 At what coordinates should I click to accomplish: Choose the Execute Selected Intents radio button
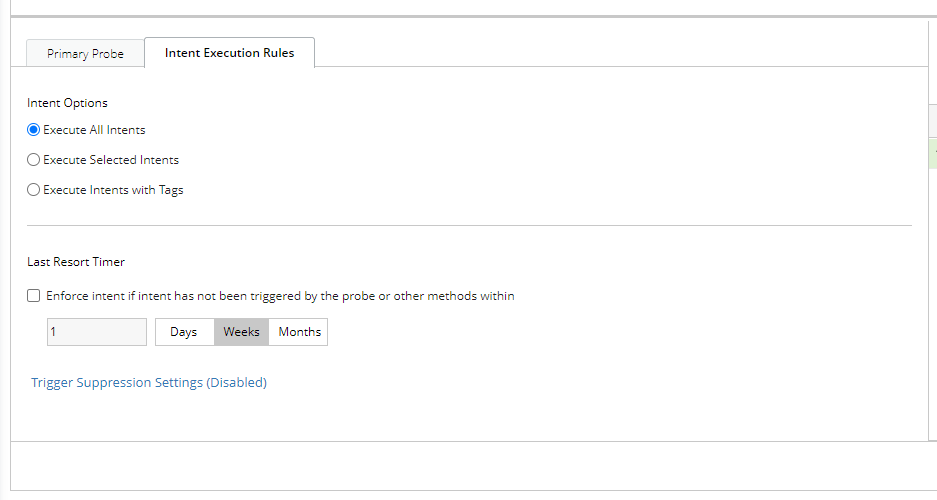tap(34, 160)
